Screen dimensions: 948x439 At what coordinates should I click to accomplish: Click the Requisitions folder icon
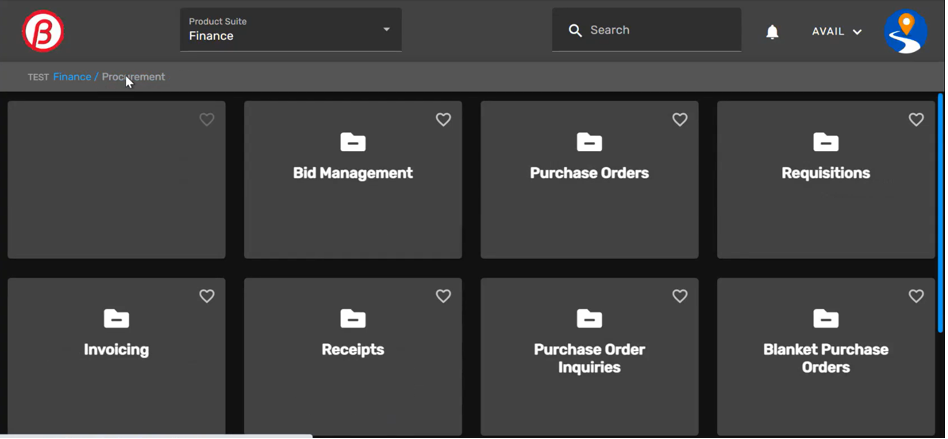point(826,142)
